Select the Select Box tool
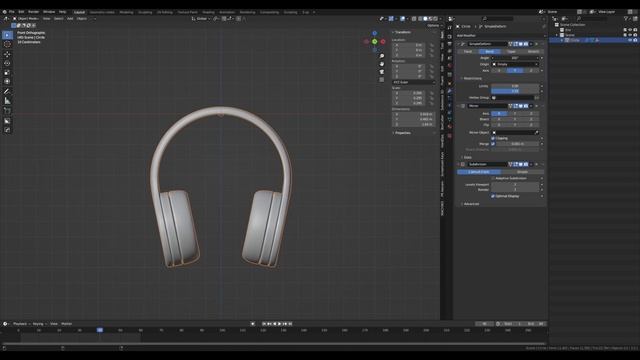The image size is (640, 360). pyautogui.click(x=7, y=35)
